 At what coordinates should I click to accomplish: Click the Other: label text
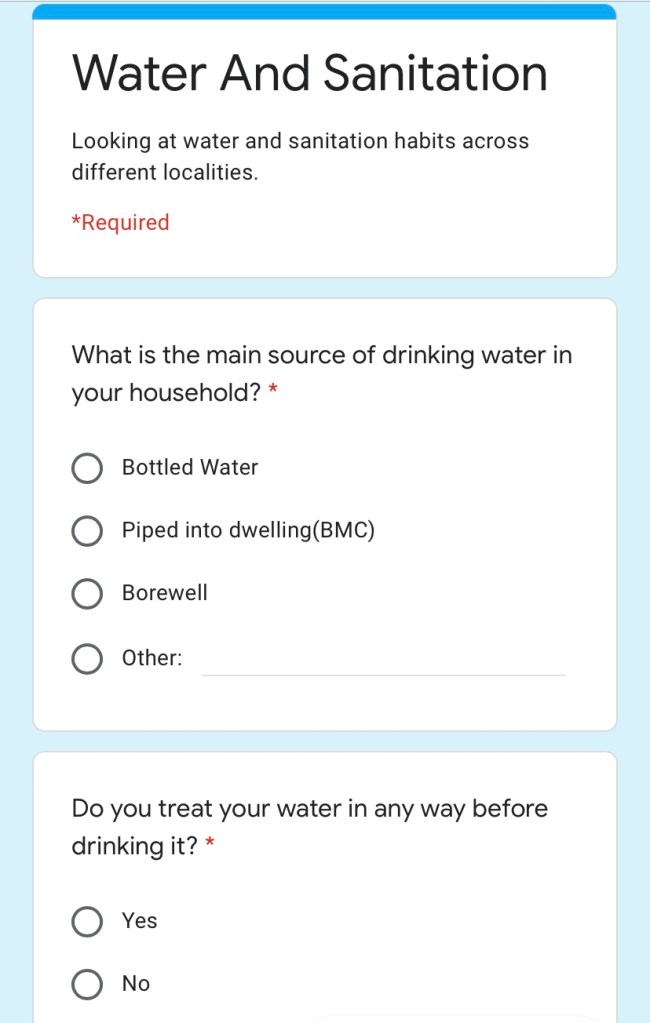click(x=152, y=659)
